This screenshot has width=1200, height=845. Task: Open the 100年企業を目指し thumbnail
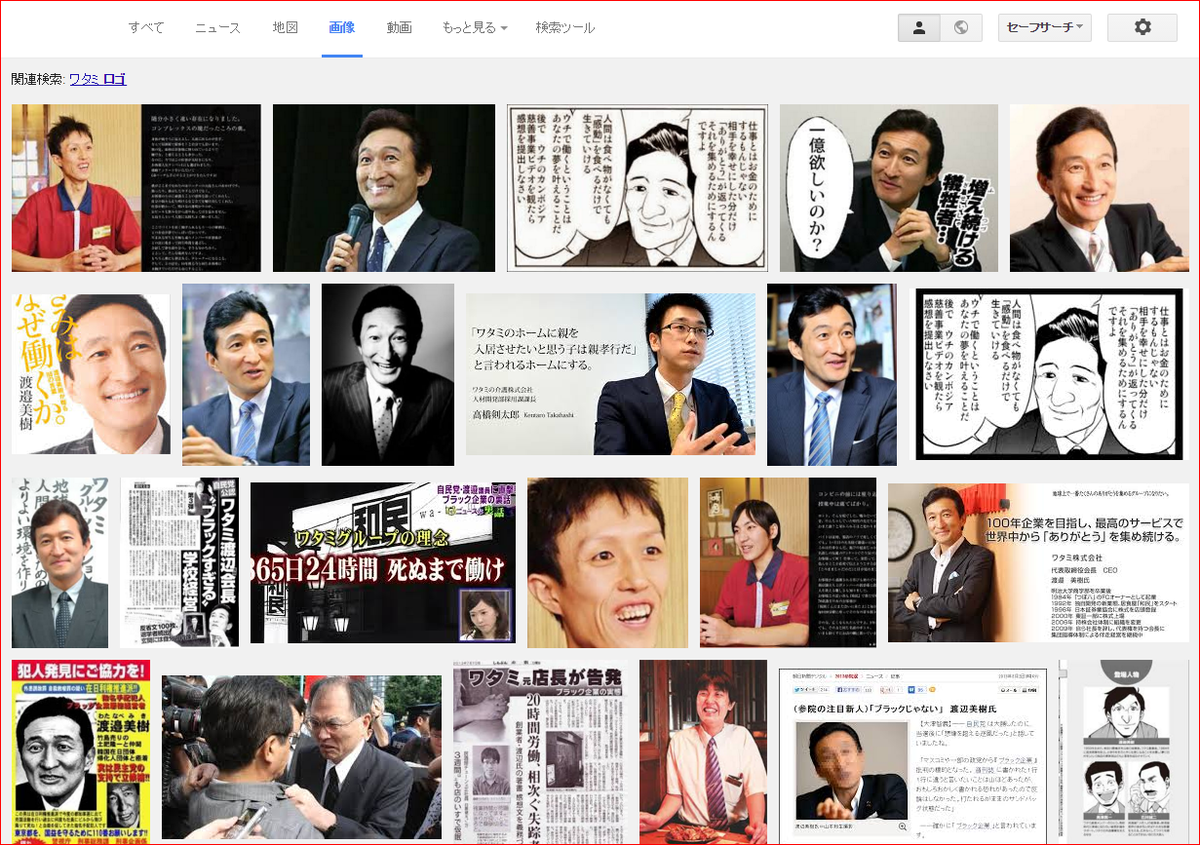click(1038, 563)
